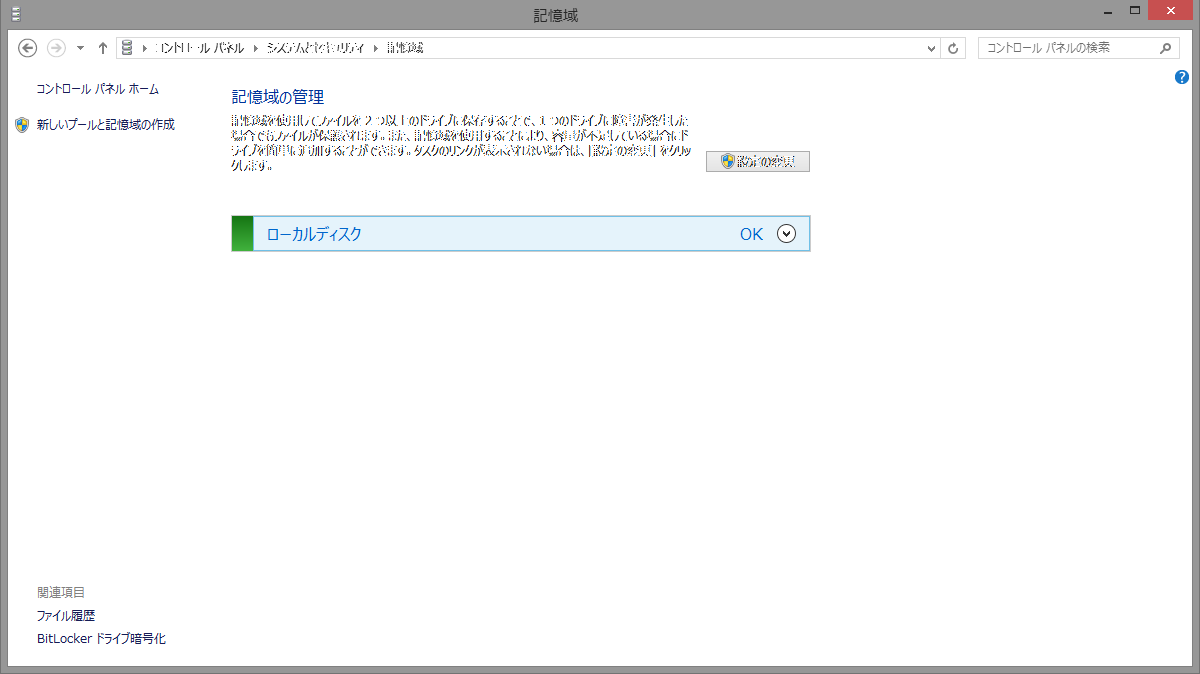
Task: Click the green status bar of ローカルディスク
Action: coord(242,234)
